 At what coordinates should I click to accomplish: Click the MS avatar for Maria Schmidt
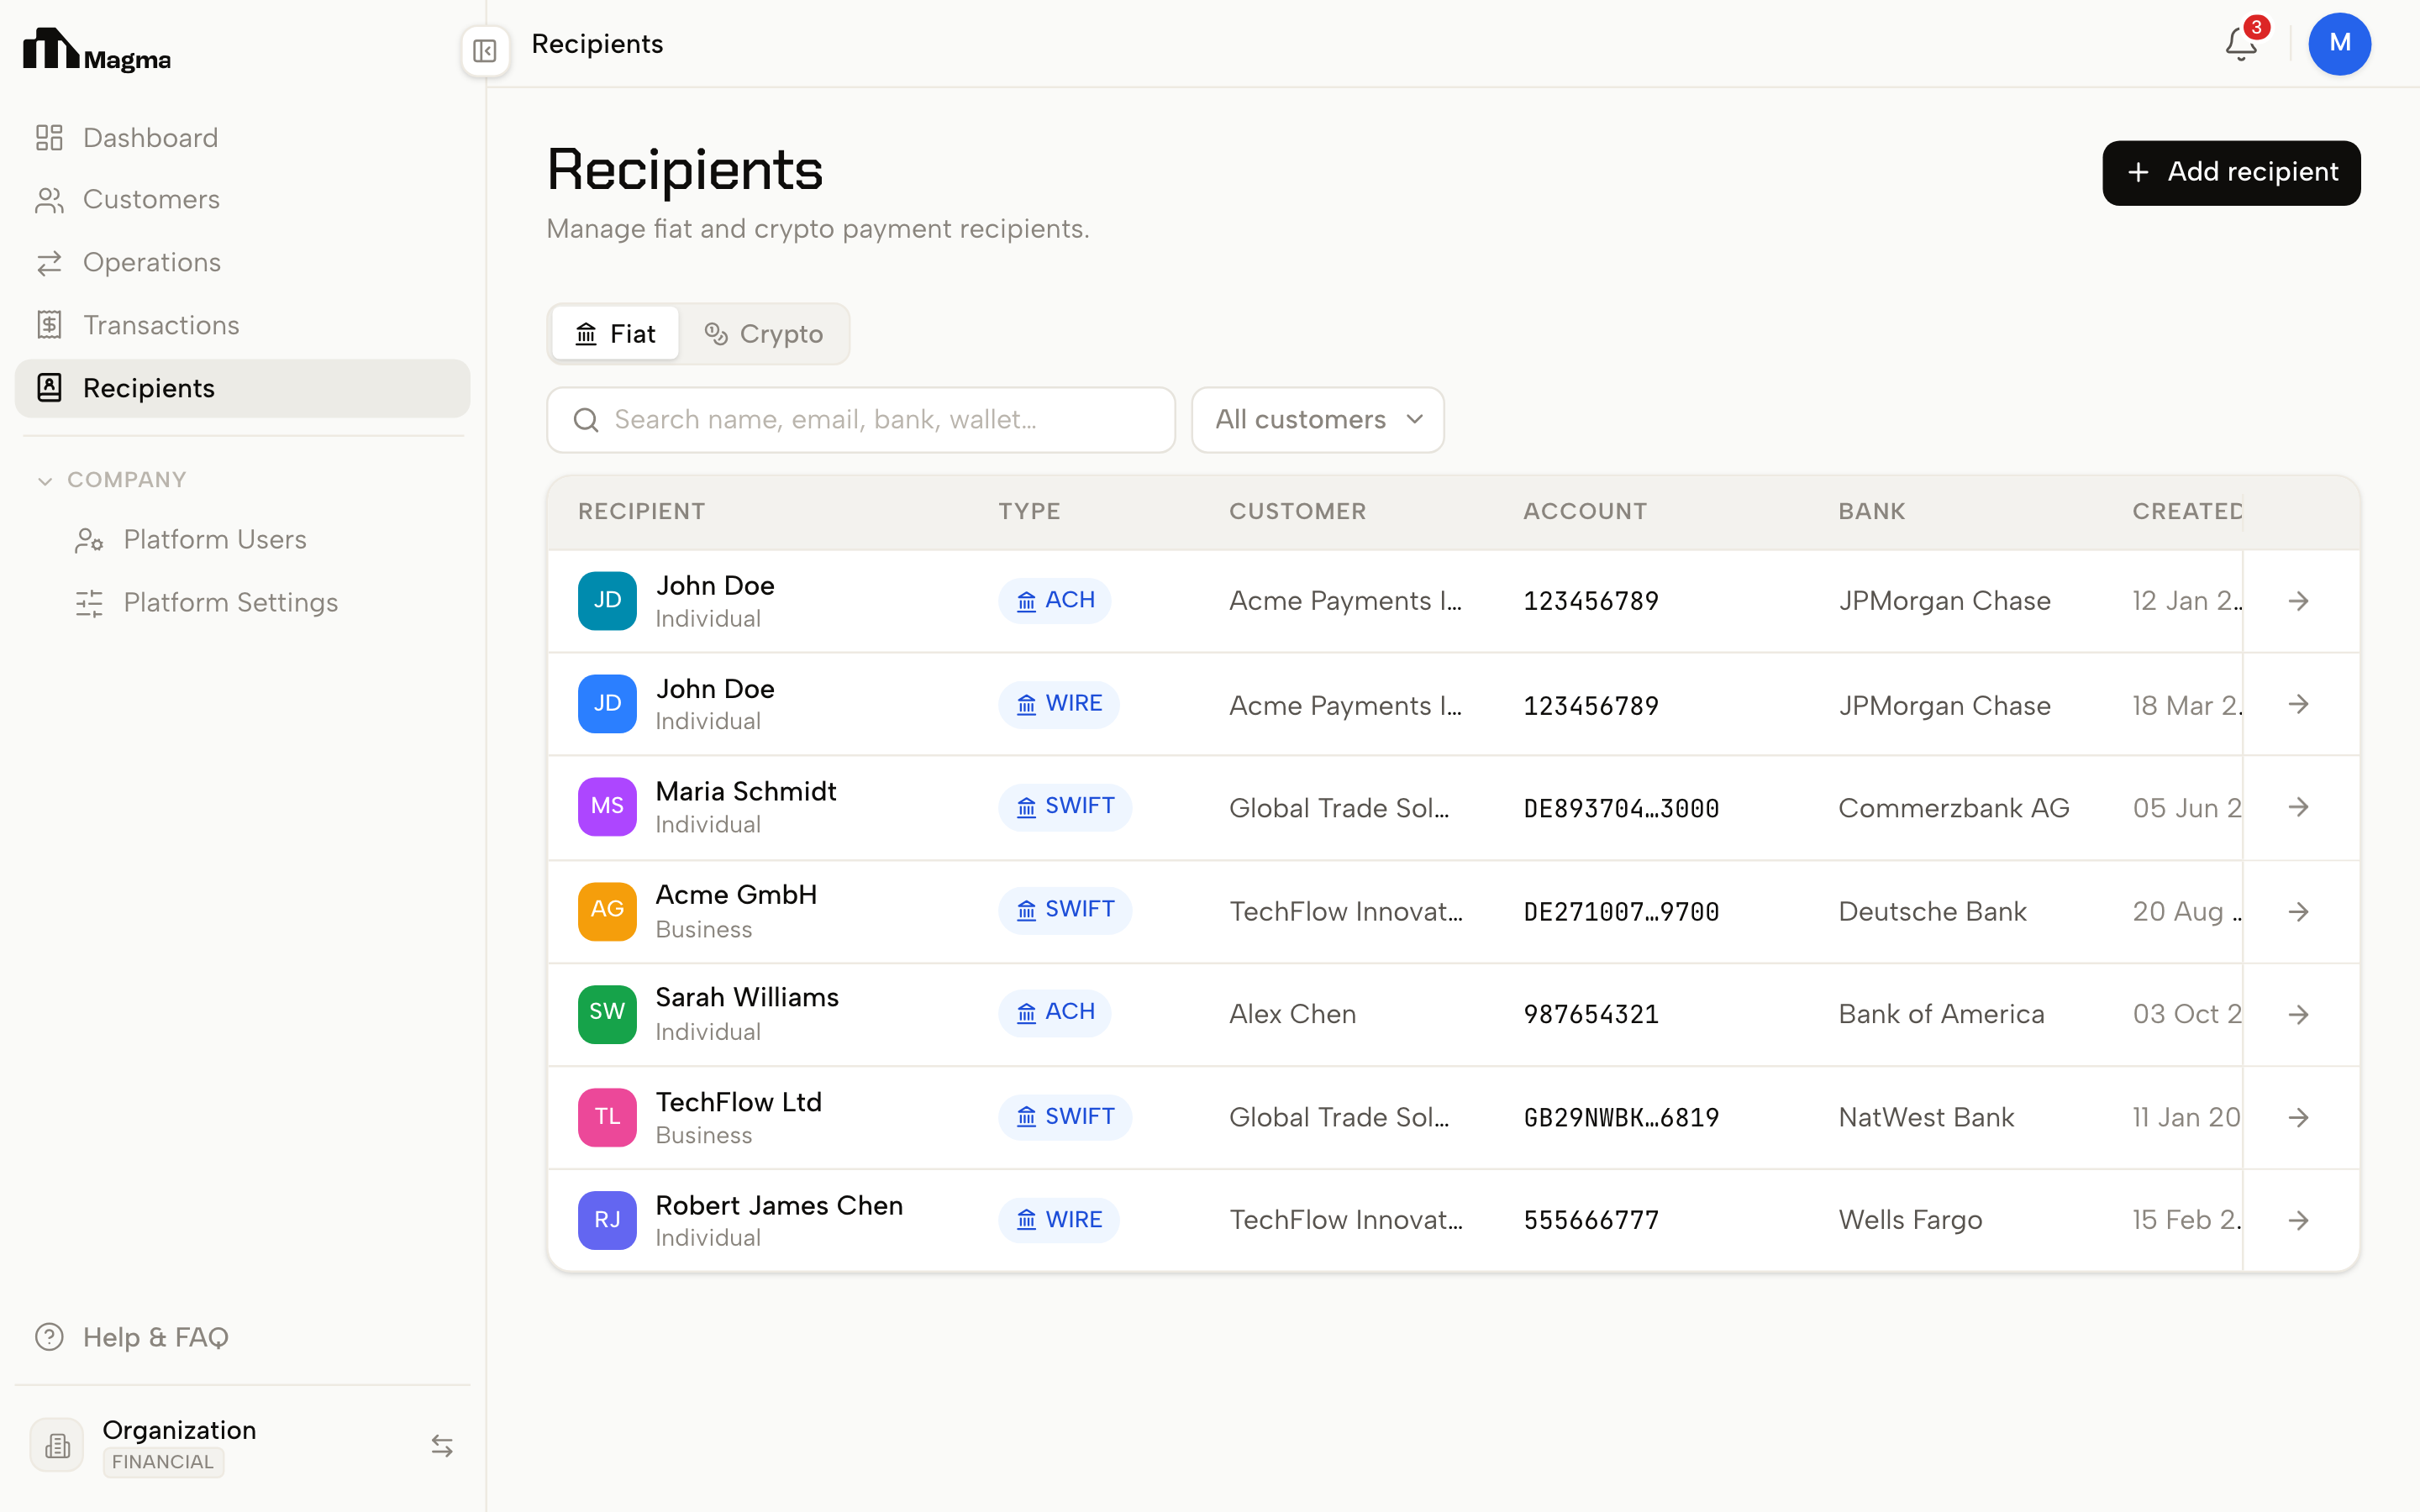tap(607, 807)
